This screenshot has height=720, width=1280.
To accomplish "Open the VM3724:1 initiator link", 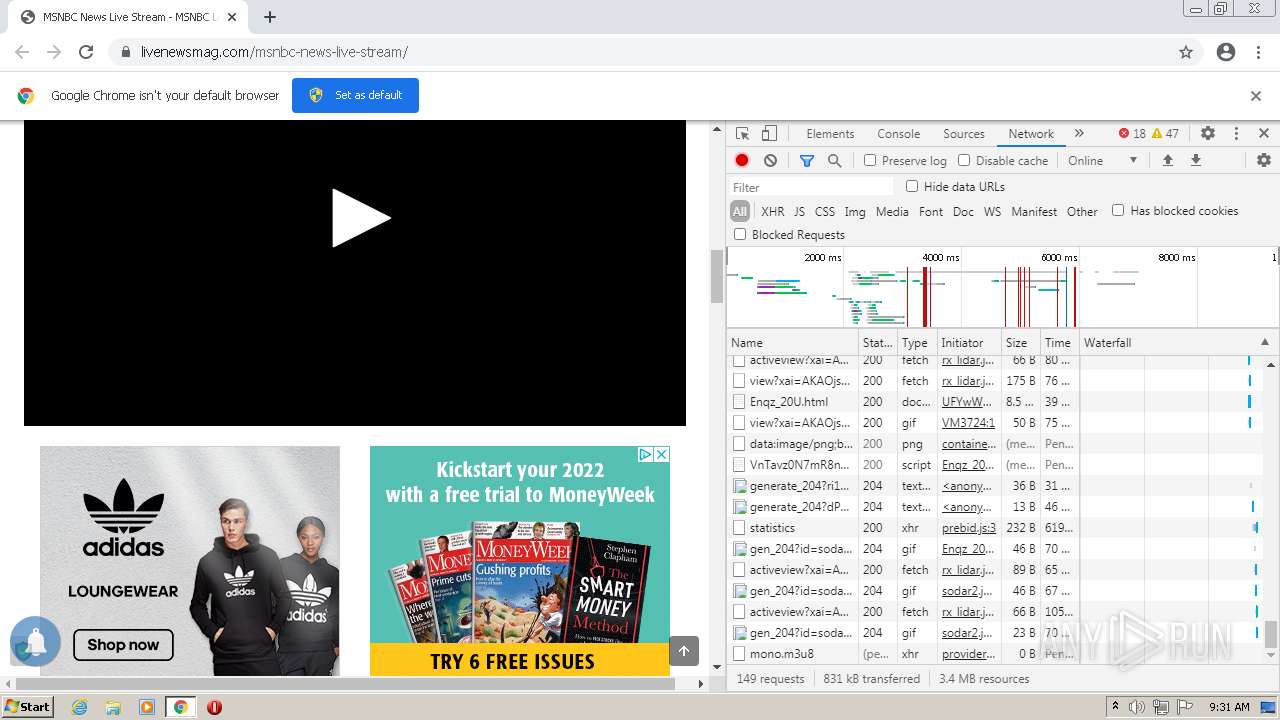I will pos(968,423).
